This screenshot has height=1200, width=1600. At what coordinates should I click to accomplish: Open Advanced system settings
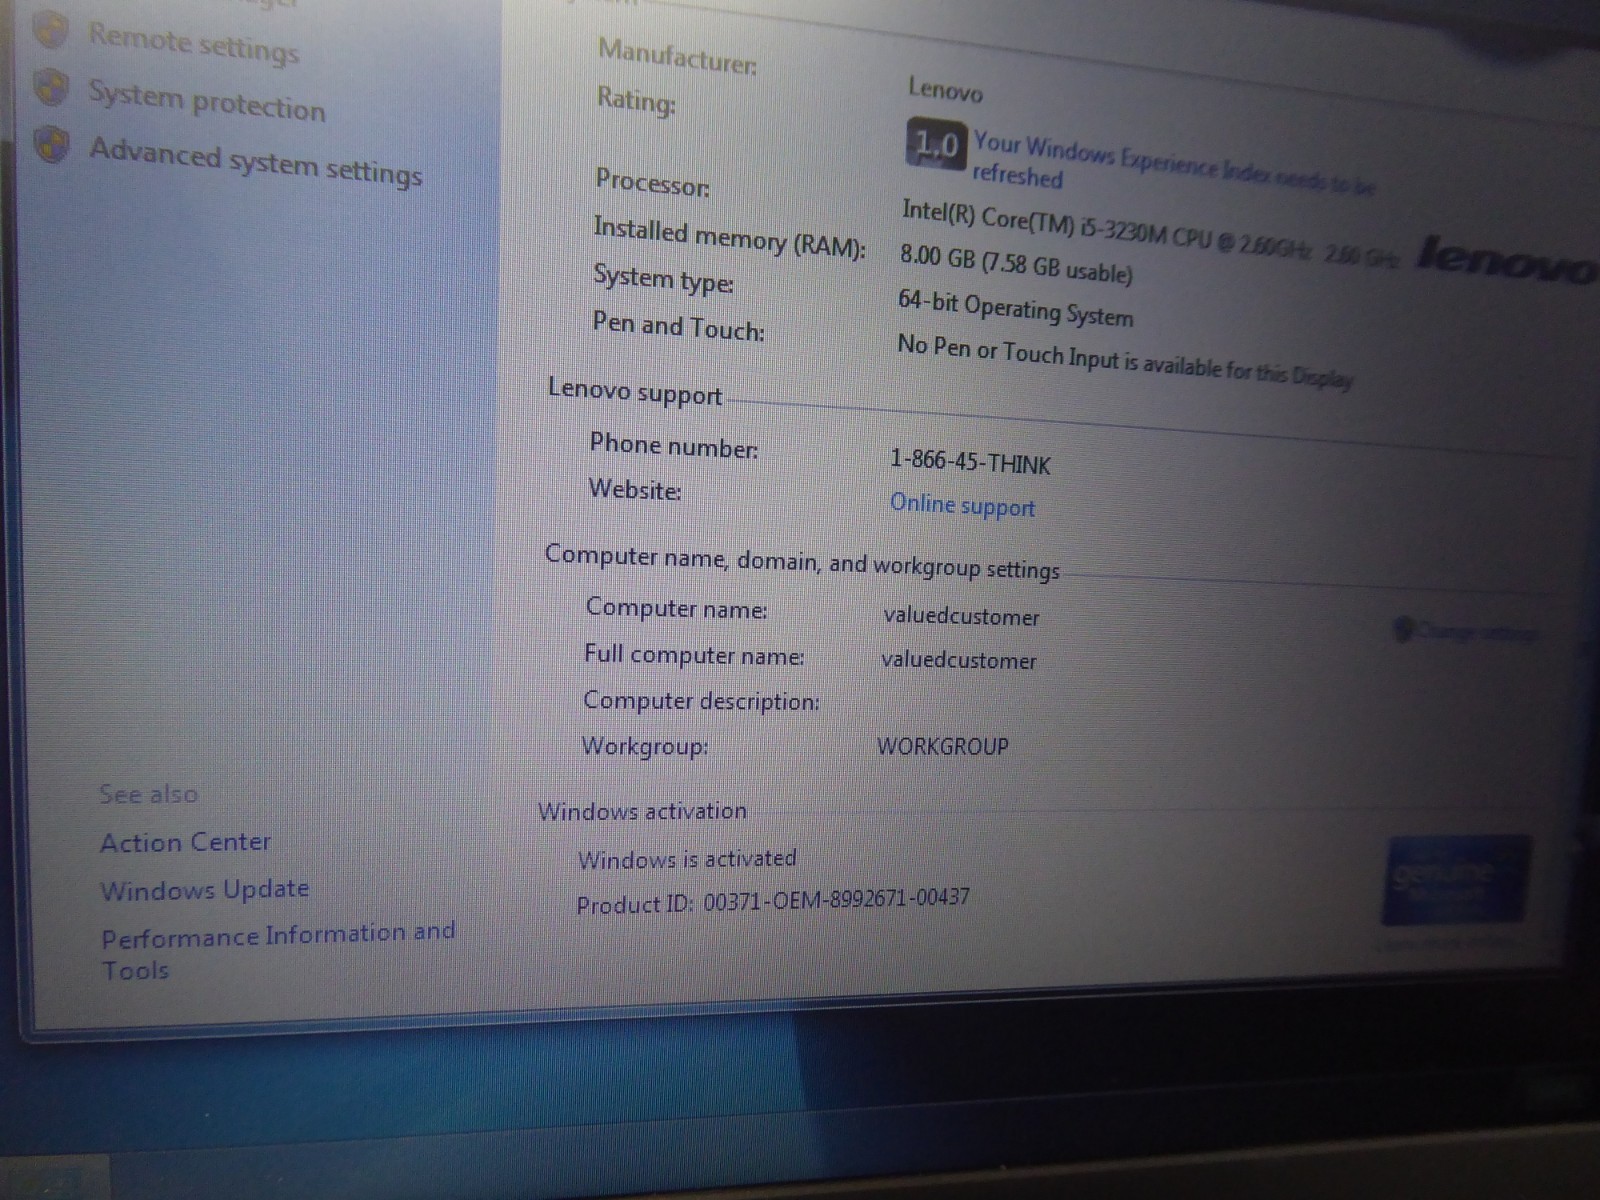[x=256, y=162]
